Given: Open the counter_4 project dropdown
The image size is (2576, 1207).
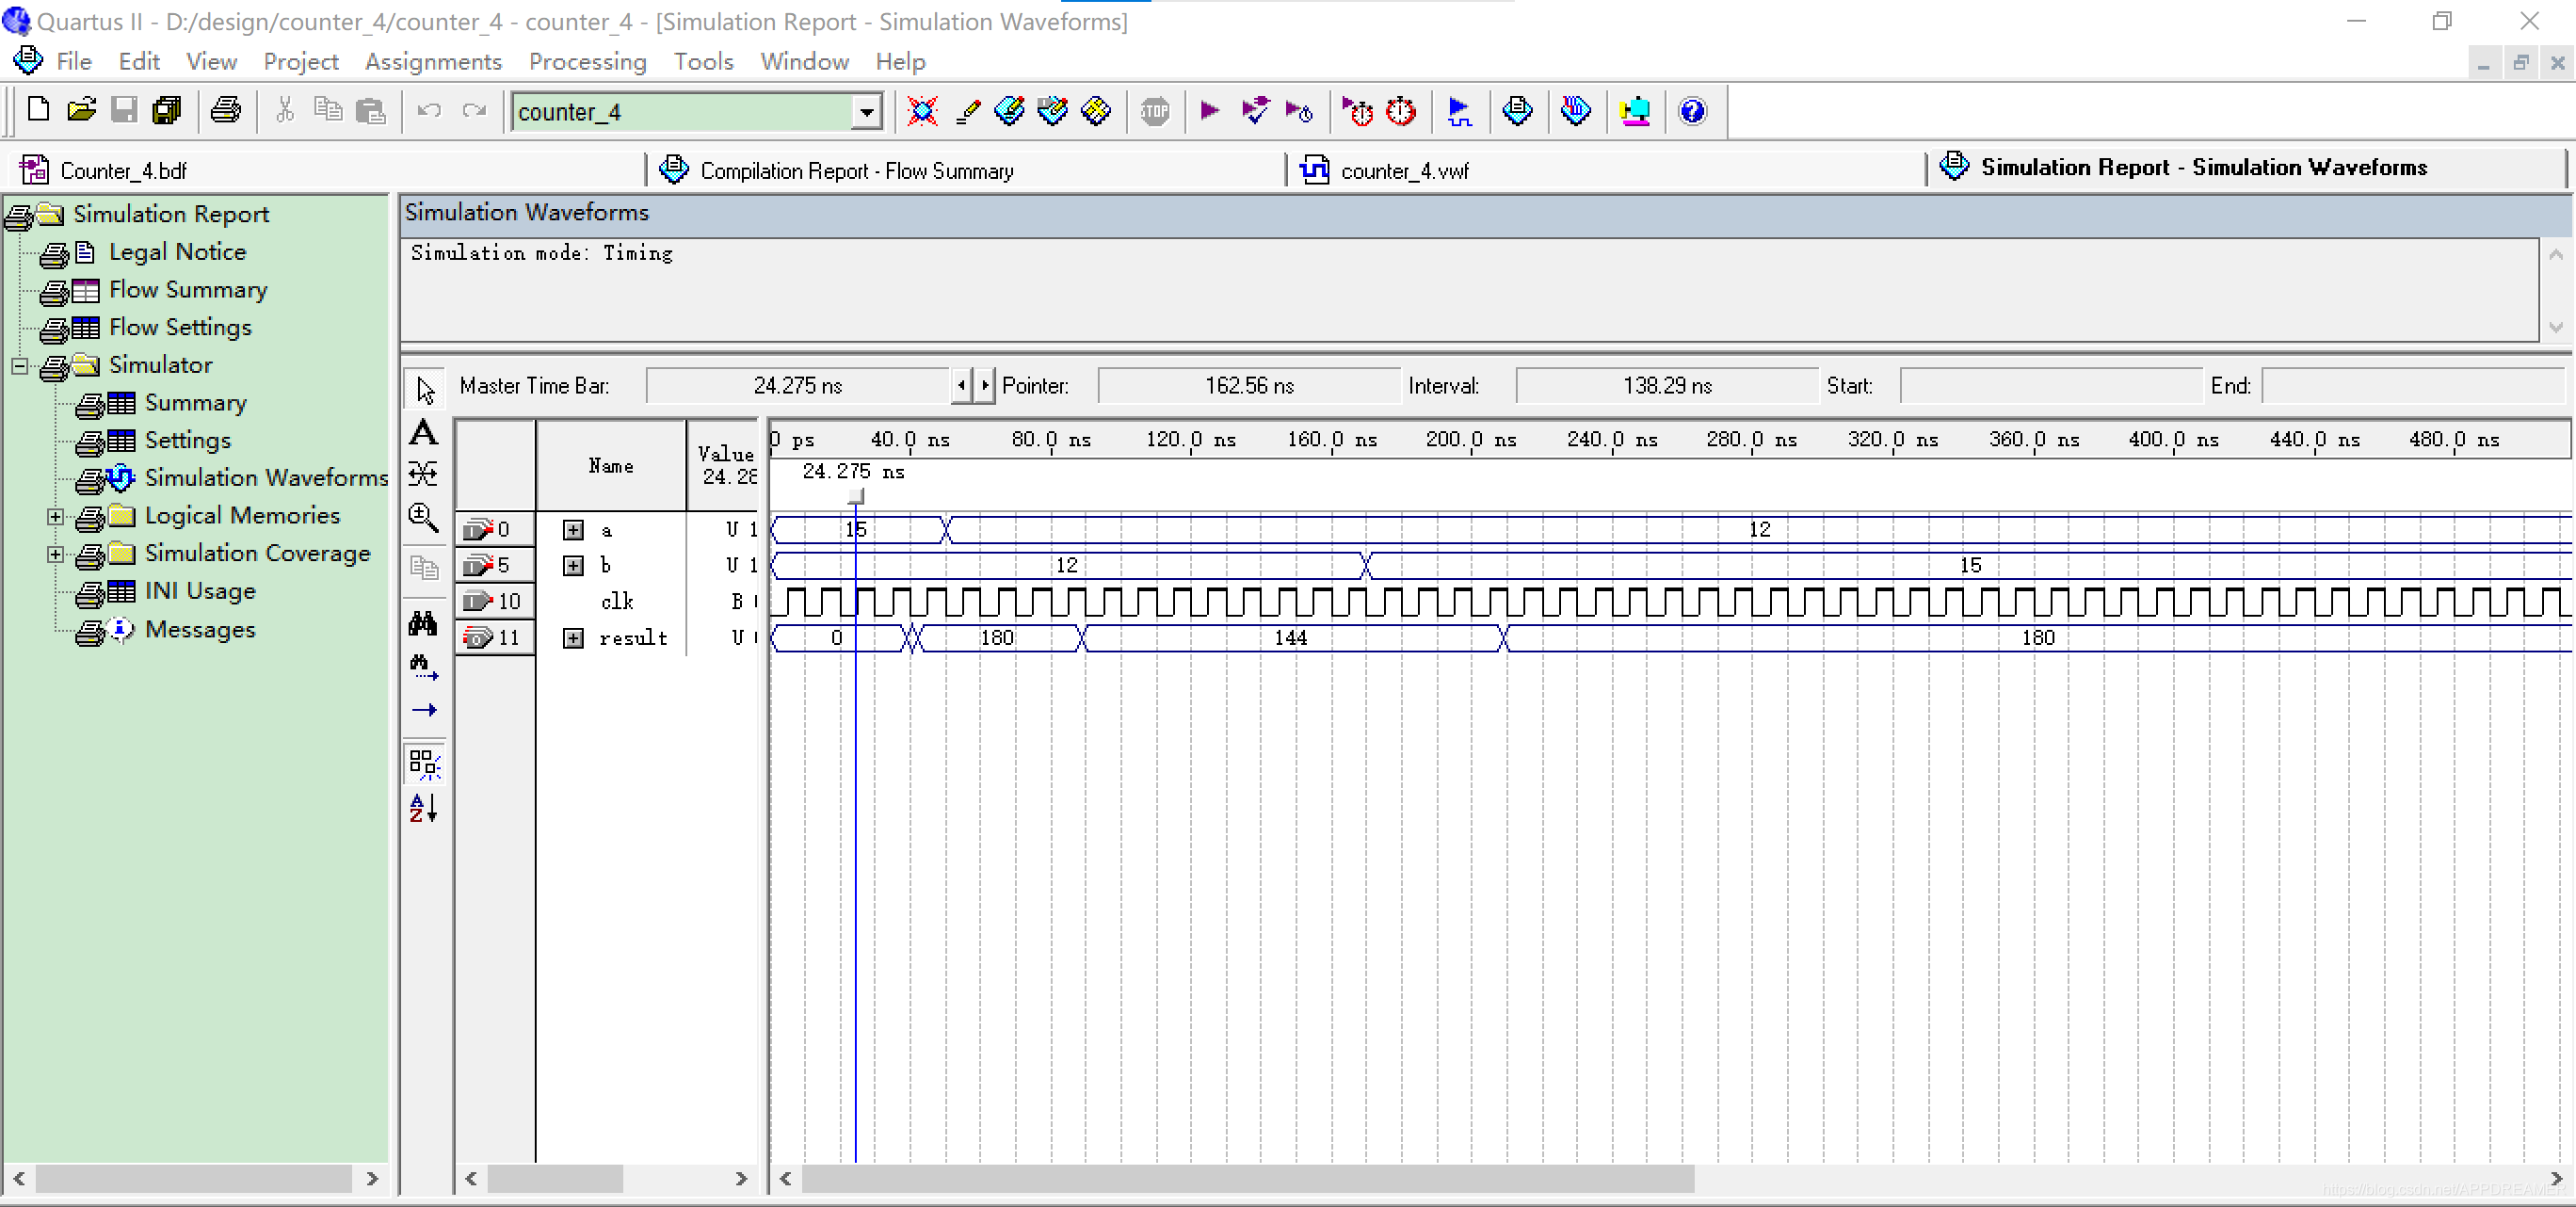Looking at the screenshot, I should [x=867, y=112].
